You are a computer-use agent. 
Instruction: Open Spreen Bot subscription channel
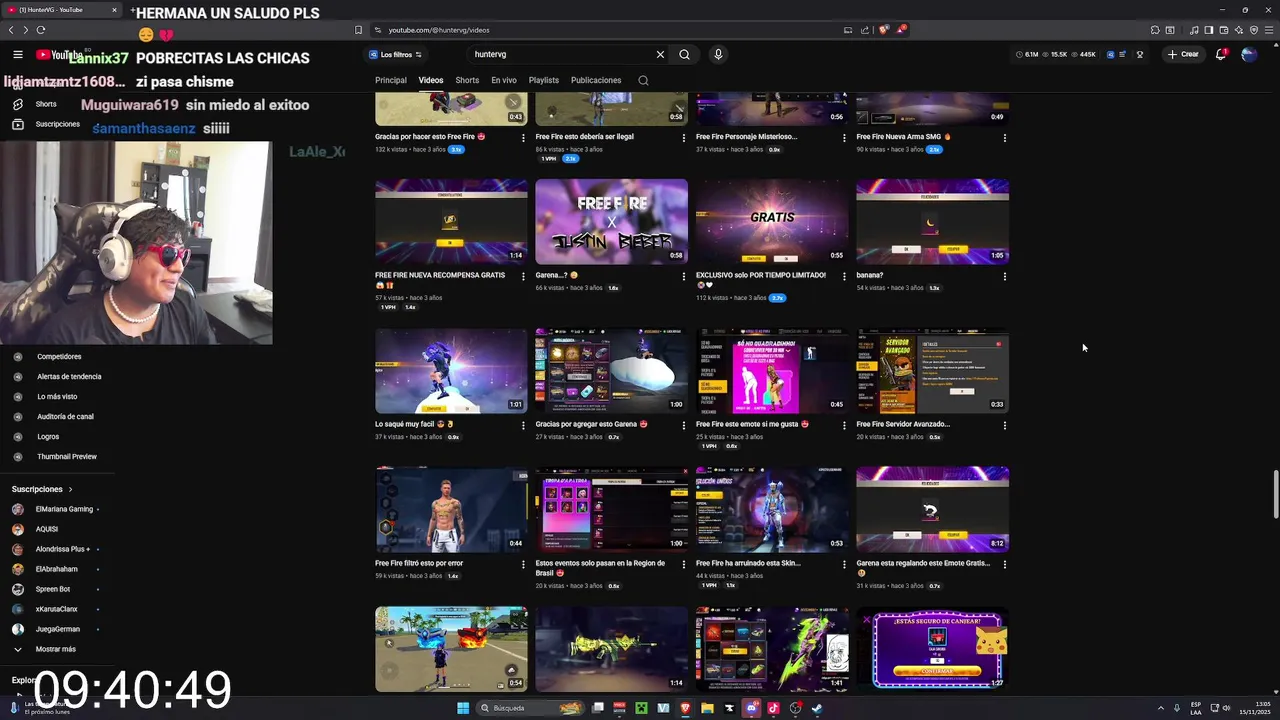click(53, 589)
